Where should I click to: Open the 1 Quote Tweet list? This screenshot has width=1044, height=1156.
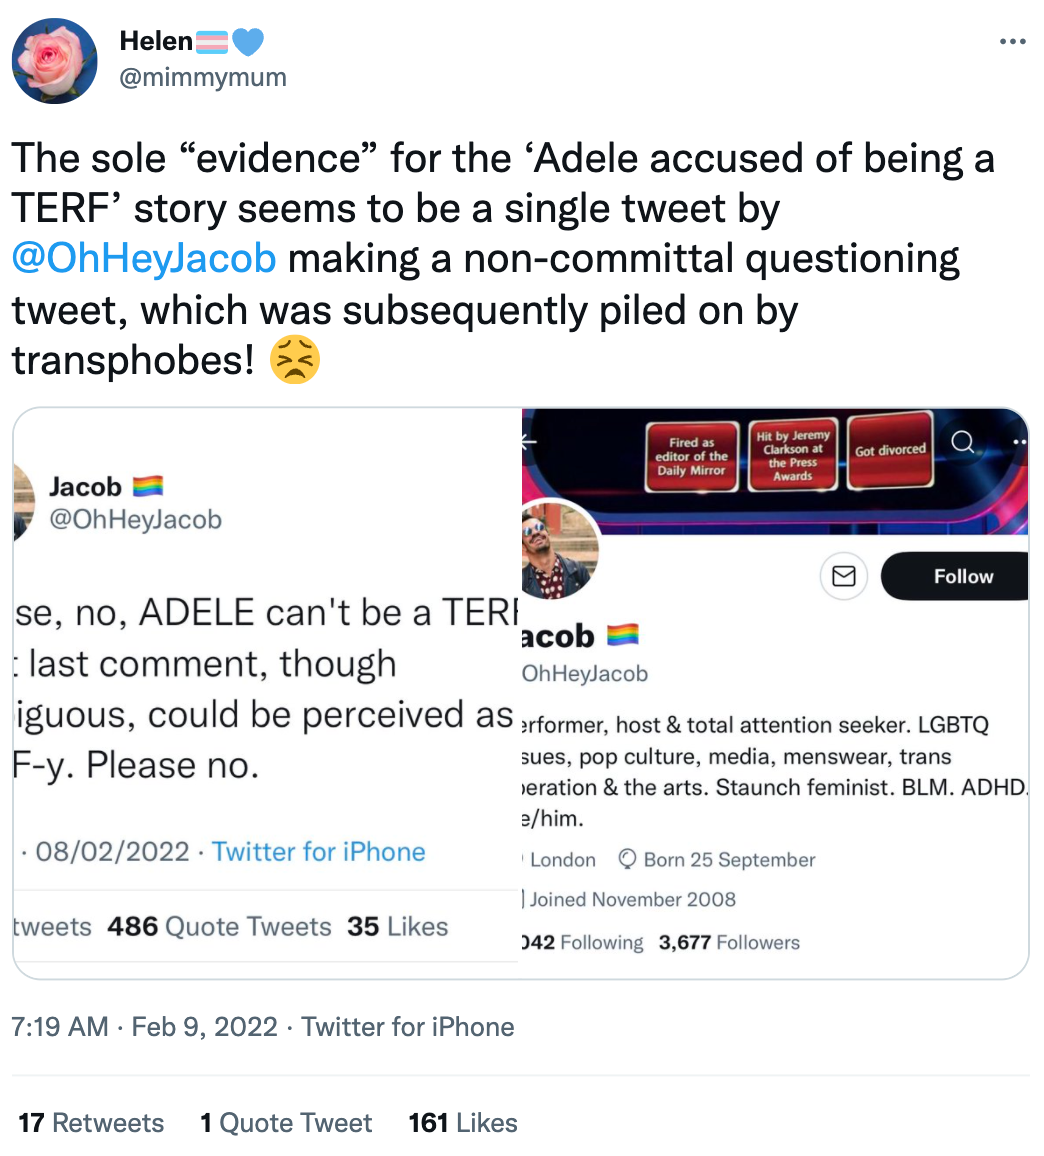coord(286,1122)
